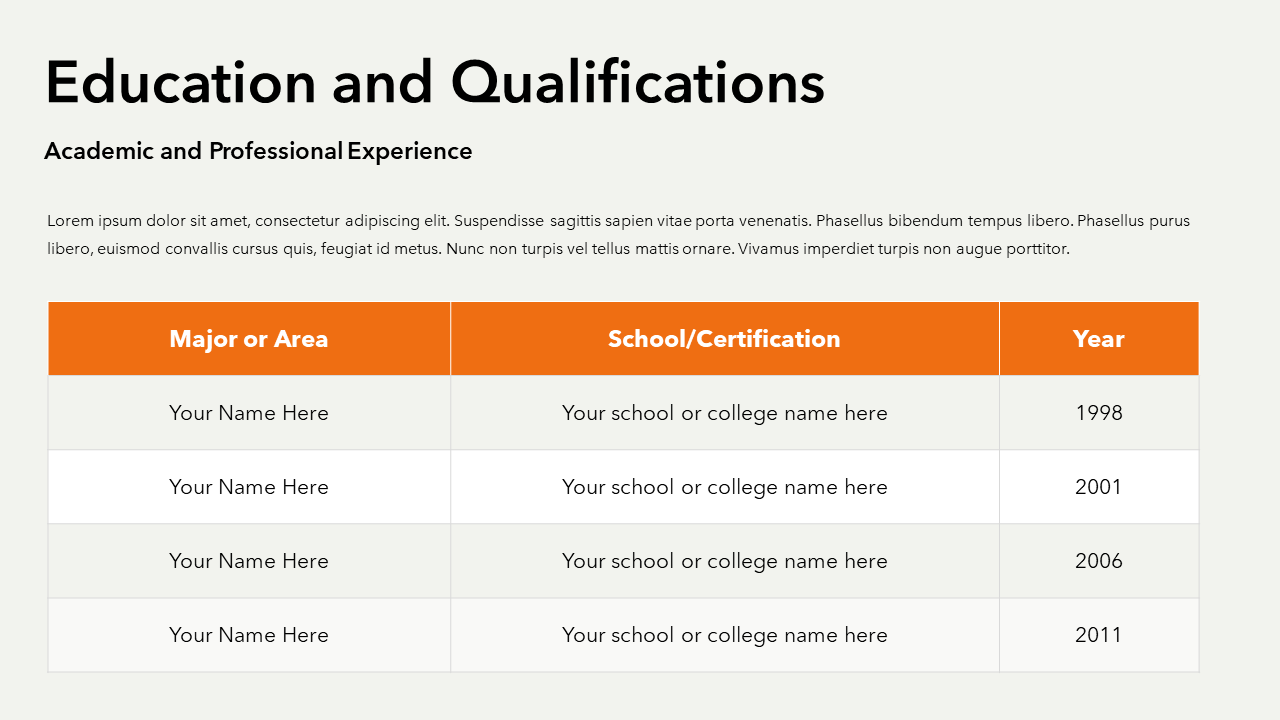Click the word Qualifications in the title
Image resolution: width=1280 pixels, height=720 pixels.
pyautogui.click(x=637, y=82)
